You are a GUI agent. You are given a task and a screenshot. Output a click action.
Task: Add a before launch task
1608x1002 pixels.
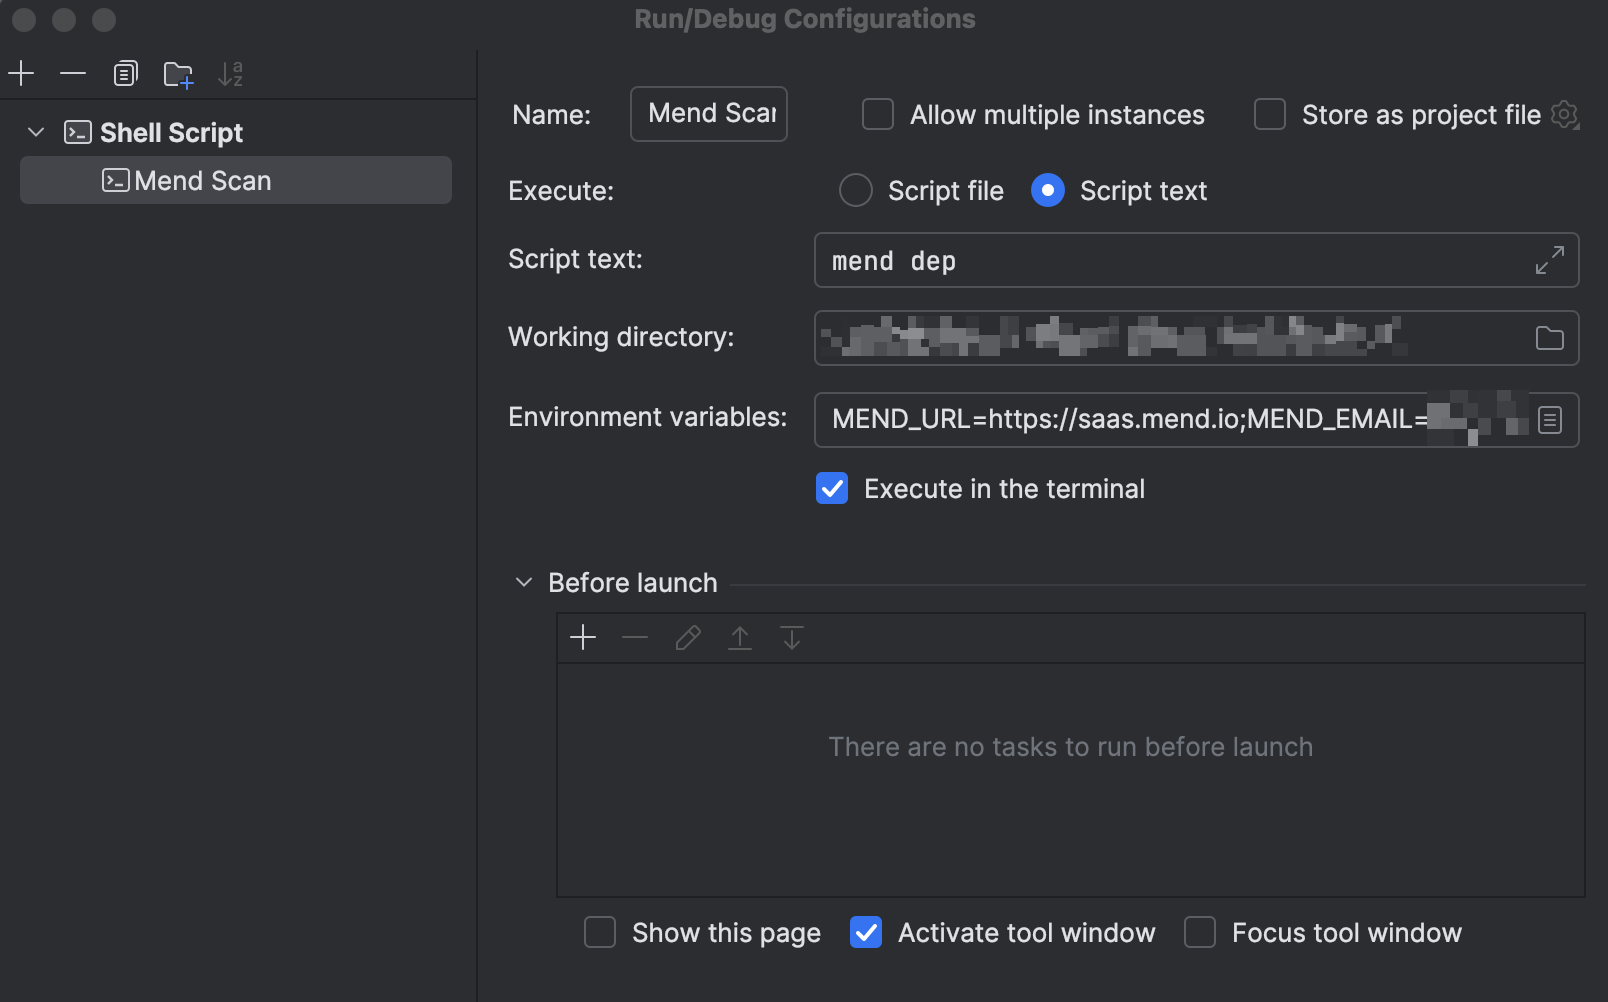583,637
